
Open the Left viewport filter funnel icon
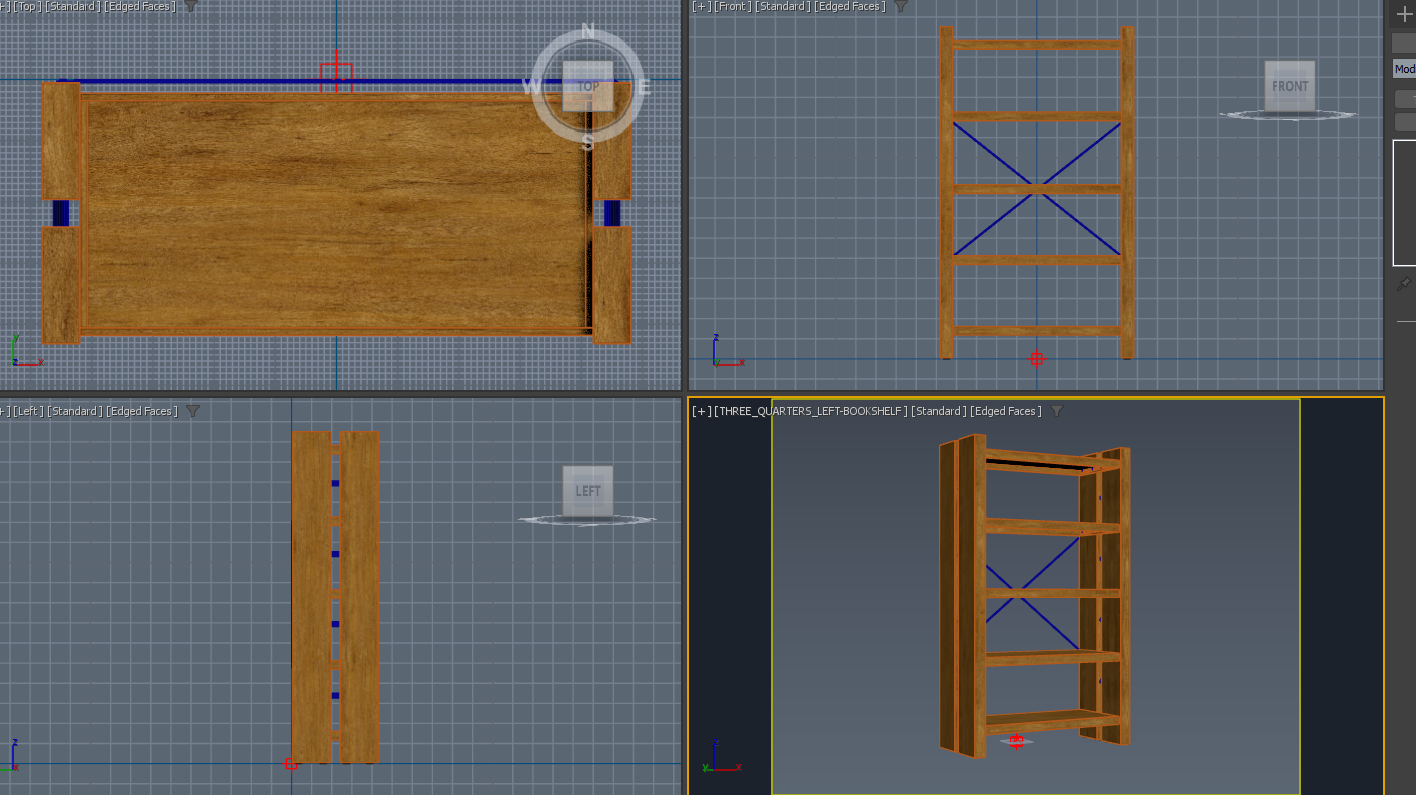coord(193,411)
